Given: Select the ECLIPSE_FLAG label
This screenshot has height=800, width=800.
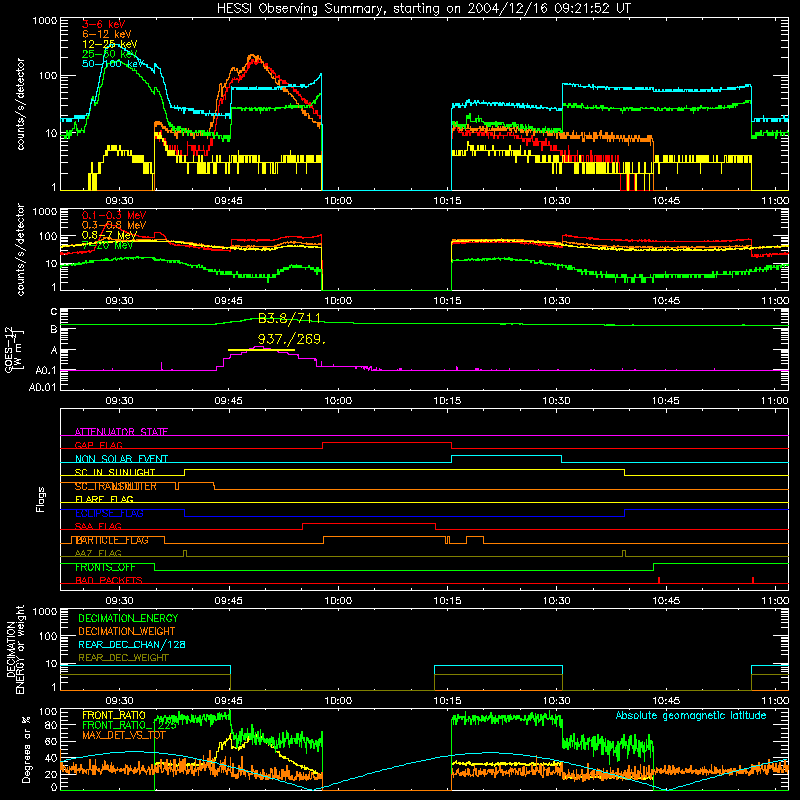Looking at the screenshot, I should tap(109, 513).
